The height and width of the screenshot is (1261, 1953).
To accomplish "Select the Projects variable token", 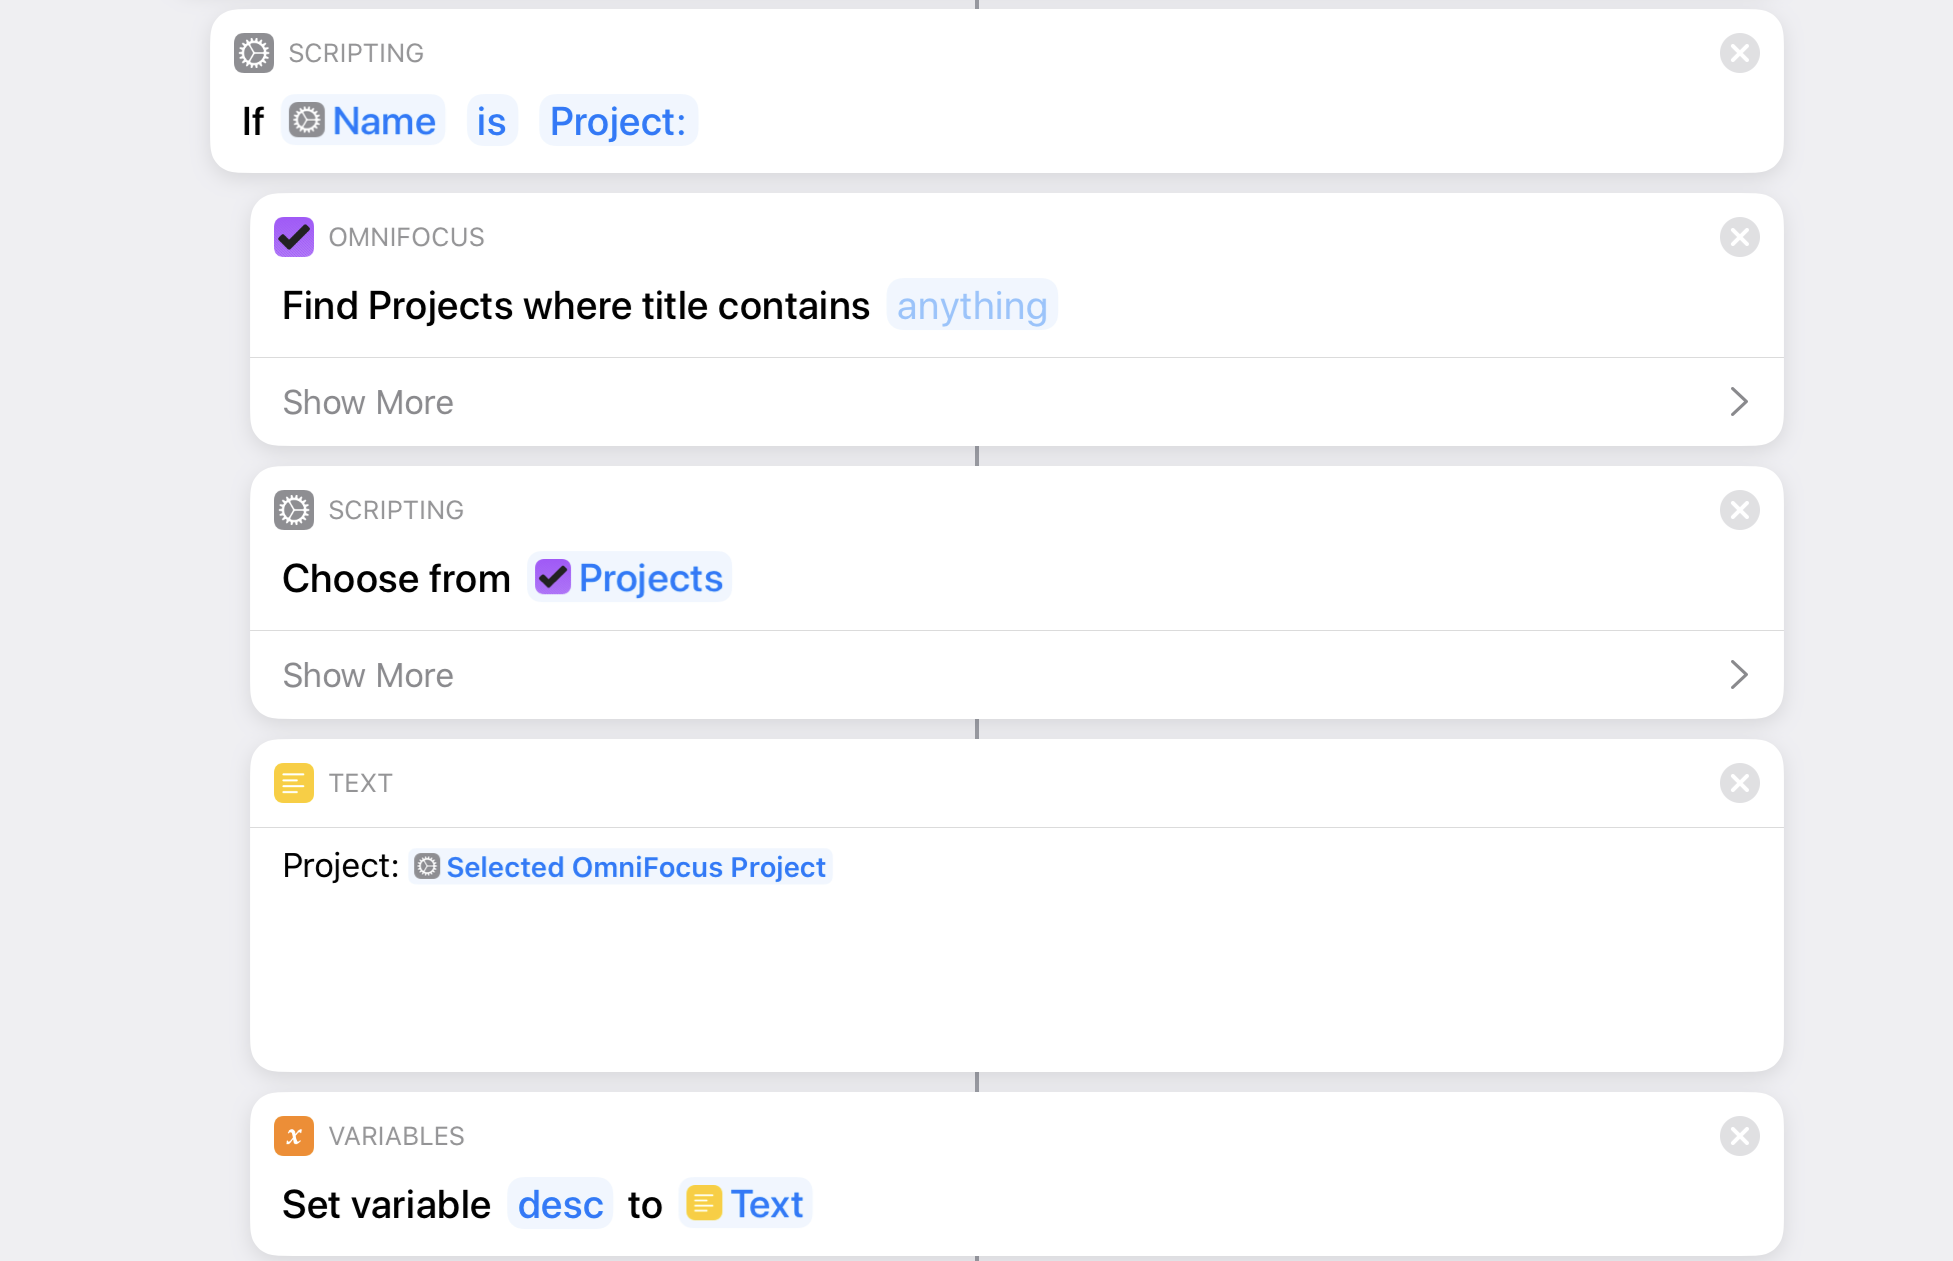I will click(630, 578).
